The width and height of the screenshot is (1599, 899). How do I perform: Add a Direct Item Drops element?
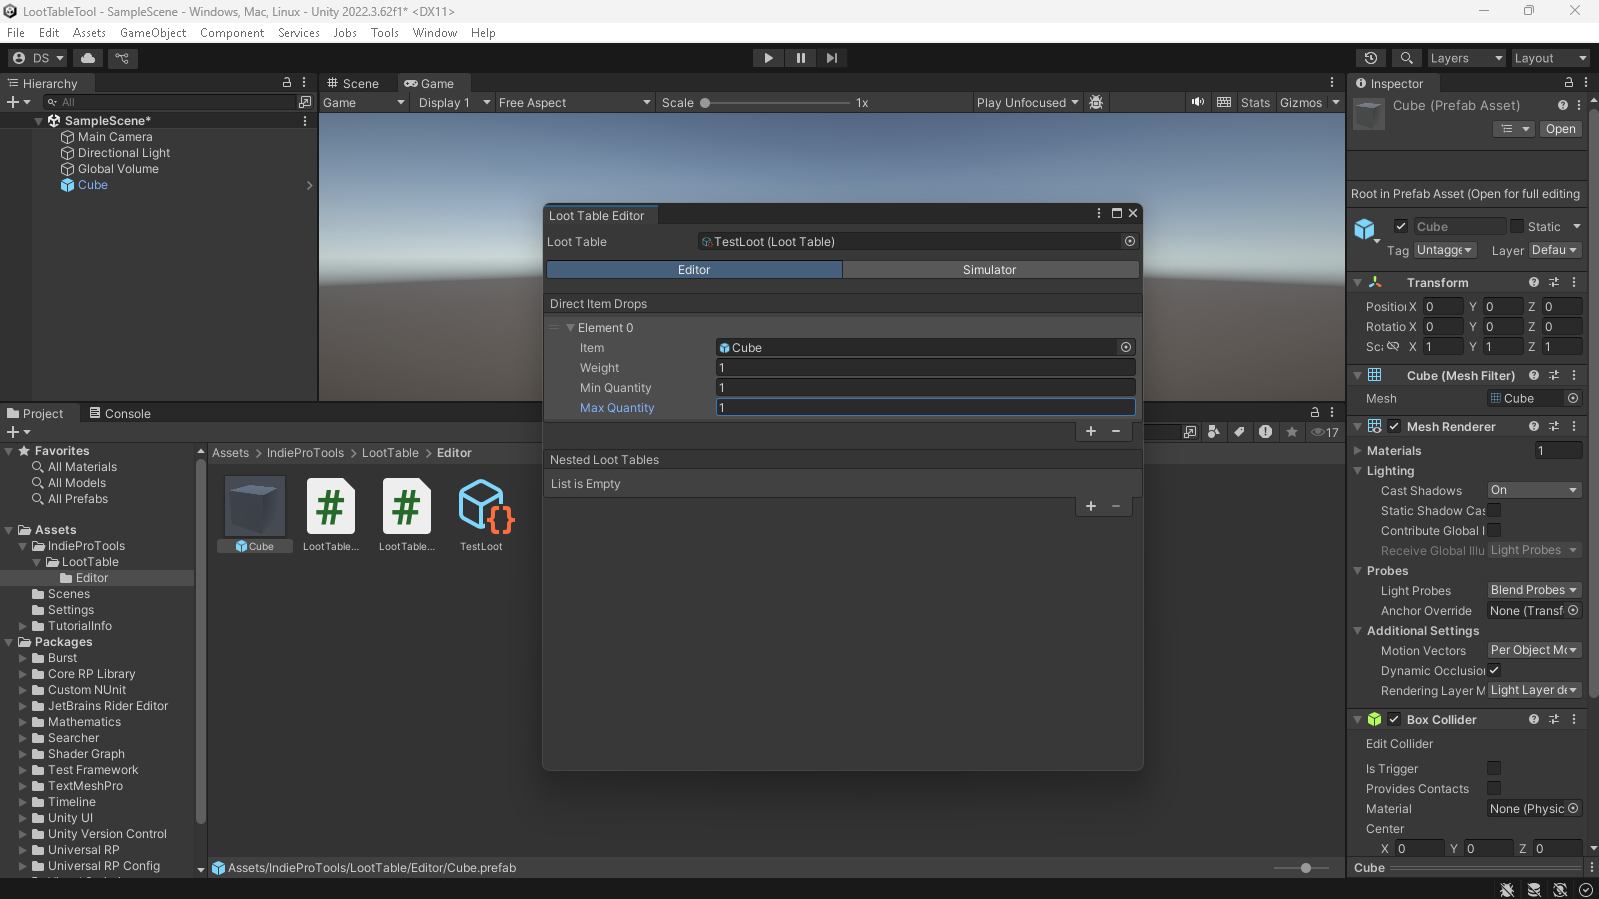tap(1091, 431)
